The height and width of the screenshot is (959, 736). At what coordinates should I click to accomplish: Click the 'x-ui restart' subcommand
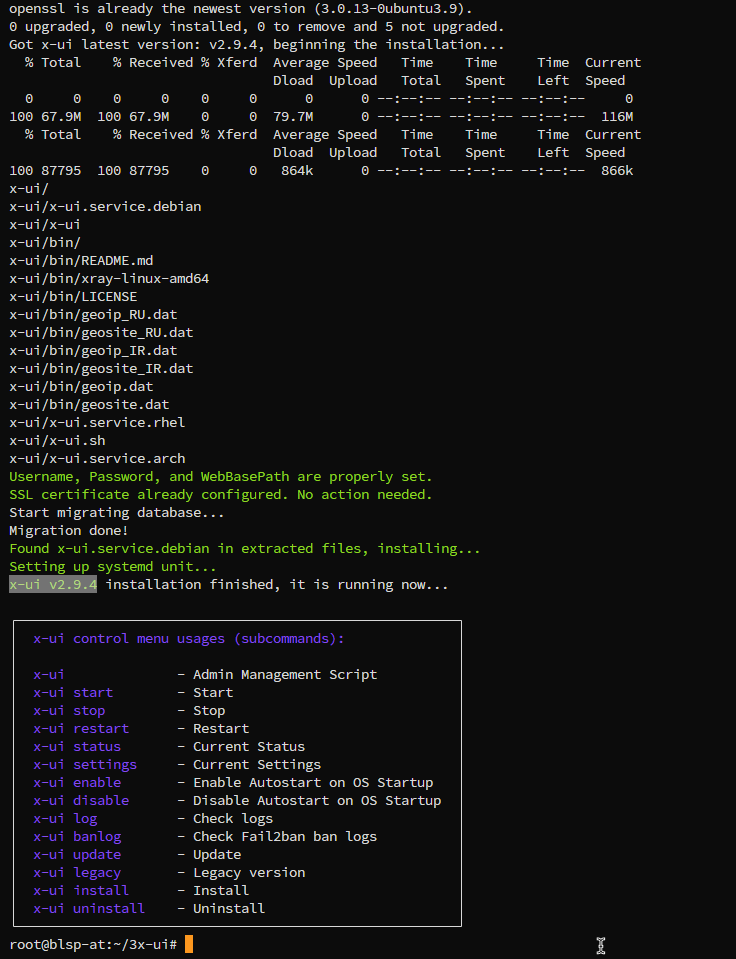point(81,728)
